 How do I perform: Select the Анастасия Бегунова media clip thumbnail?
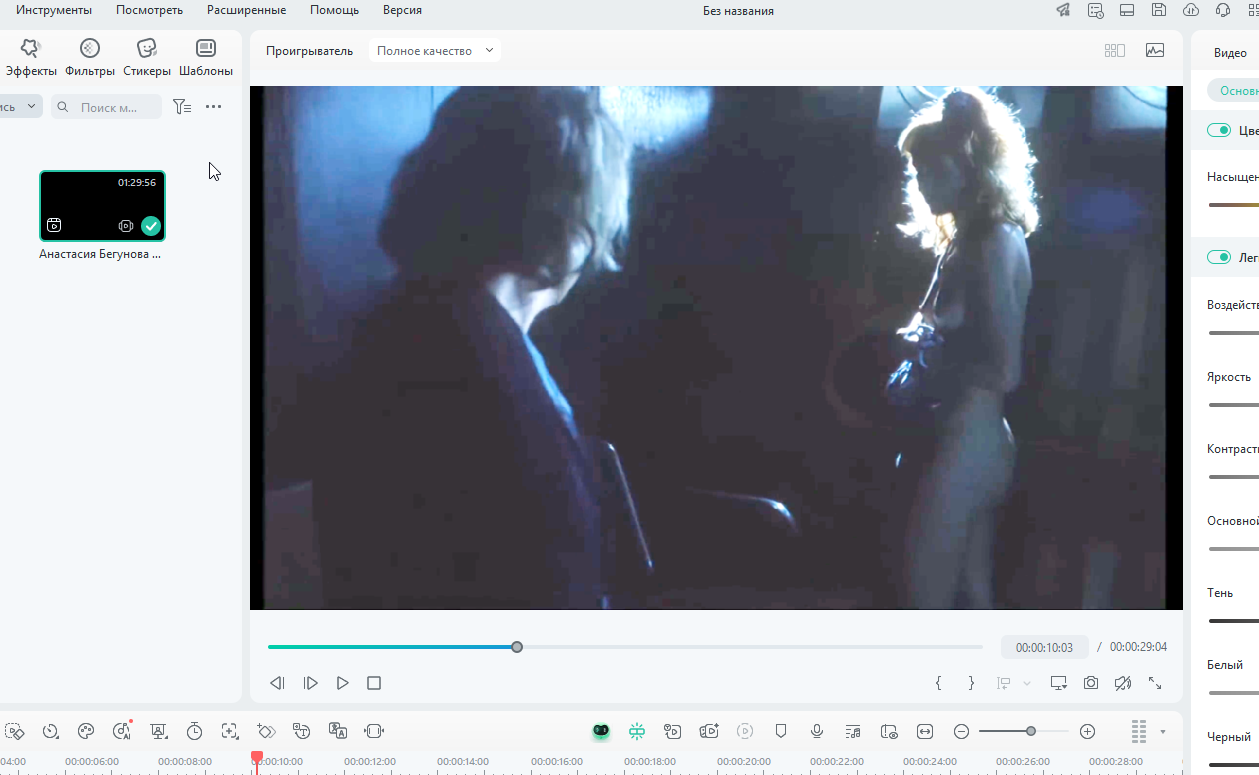tap(102, 206)
